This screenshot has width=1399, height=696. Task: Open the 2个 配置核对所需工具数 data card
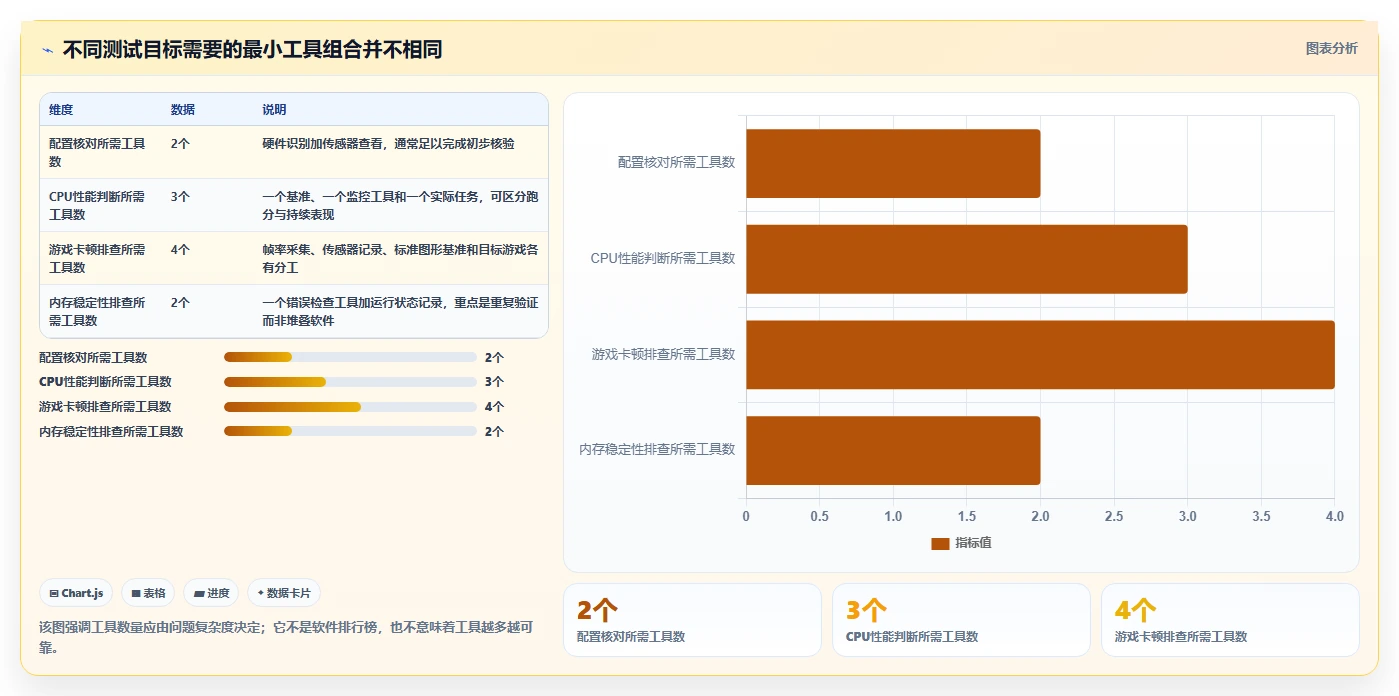coord(692,620)
